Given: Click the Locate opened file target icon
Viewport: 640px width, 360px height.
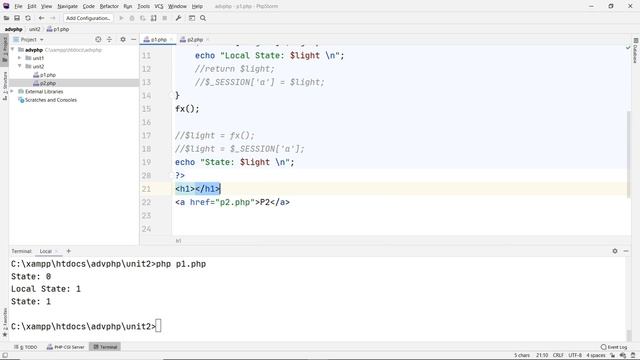Looking at the screenshot, I should [x=98, y=39].
